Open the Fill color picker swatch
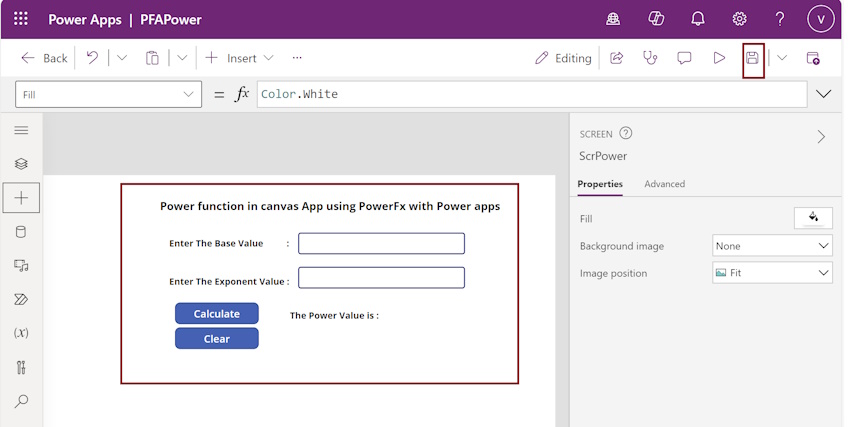This screenshot has width=850, height=427. [813, 218]
